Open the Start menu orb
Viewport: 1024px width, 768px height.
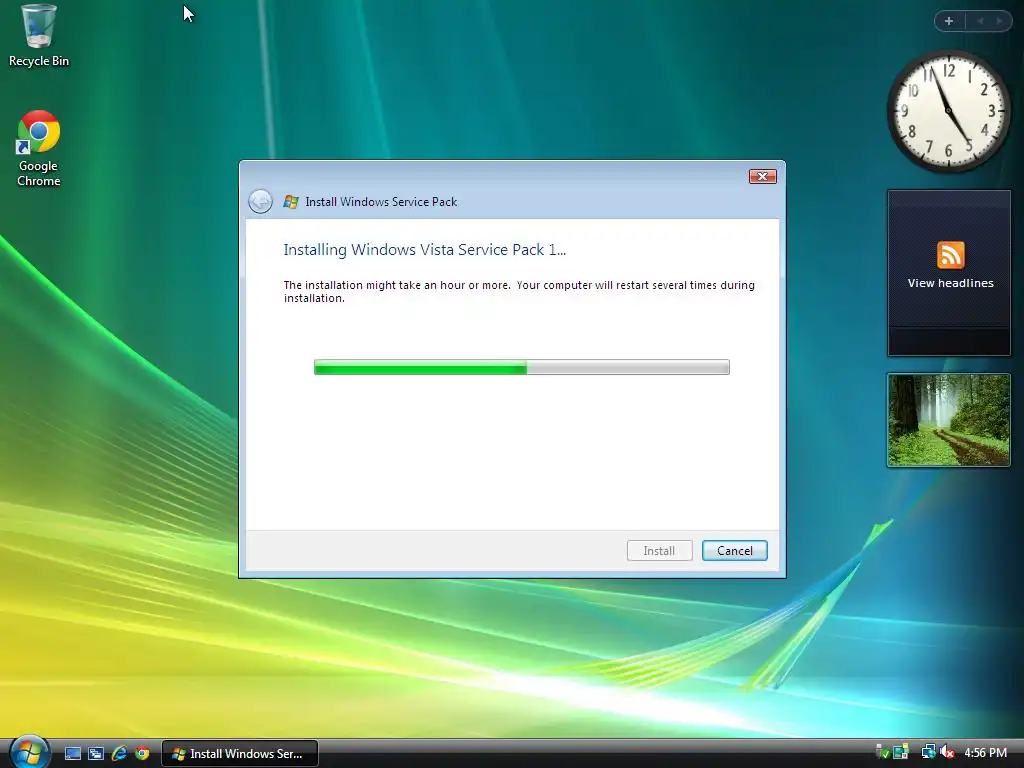point(30,752)
